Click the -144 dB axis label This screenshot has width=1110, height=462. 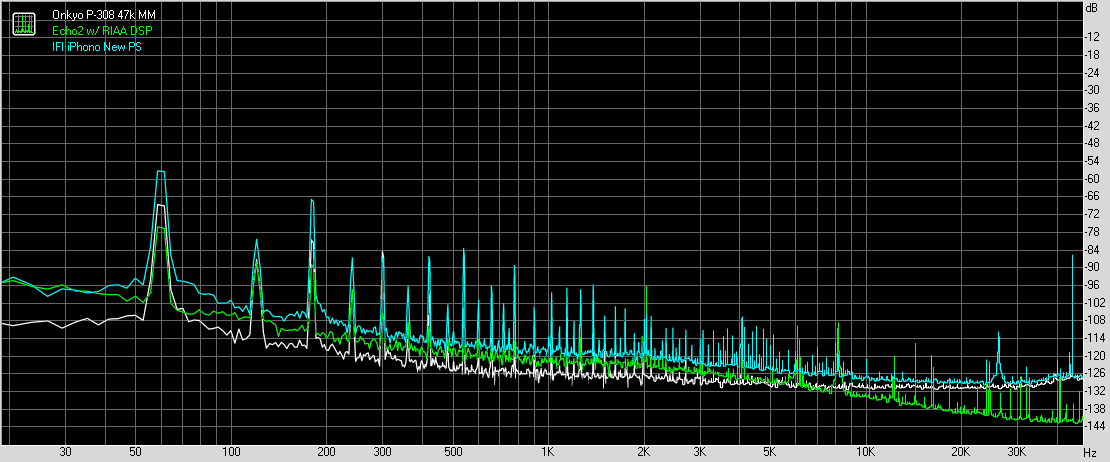1094,426
